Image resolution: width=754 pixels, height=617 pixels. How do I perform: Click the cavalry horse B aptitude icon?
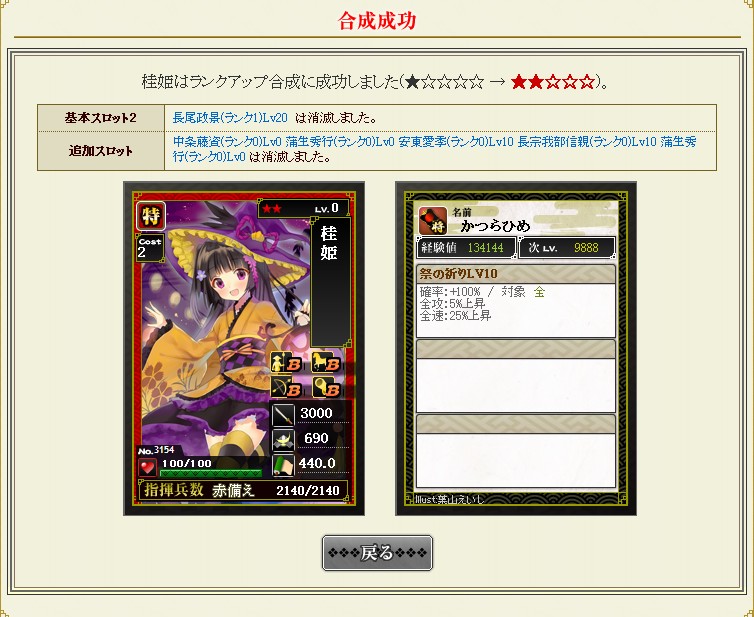[x=326, y=363]
